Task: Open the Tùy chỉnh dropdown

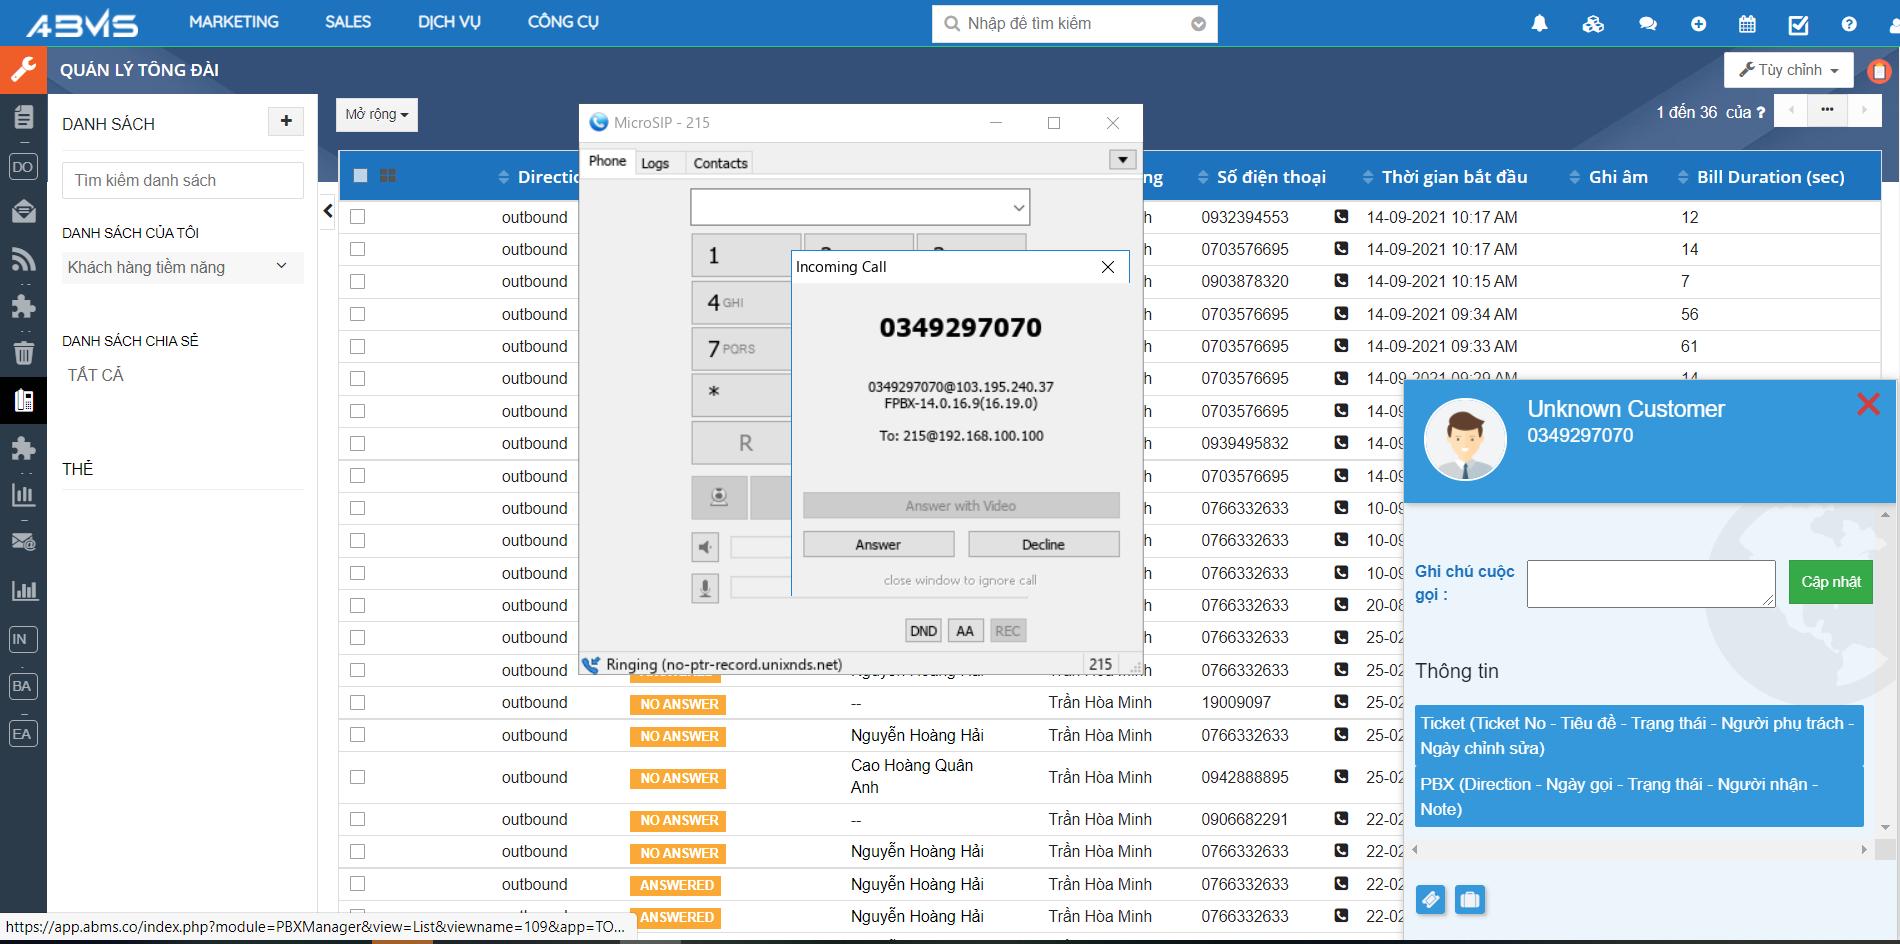Action: 1788,70
